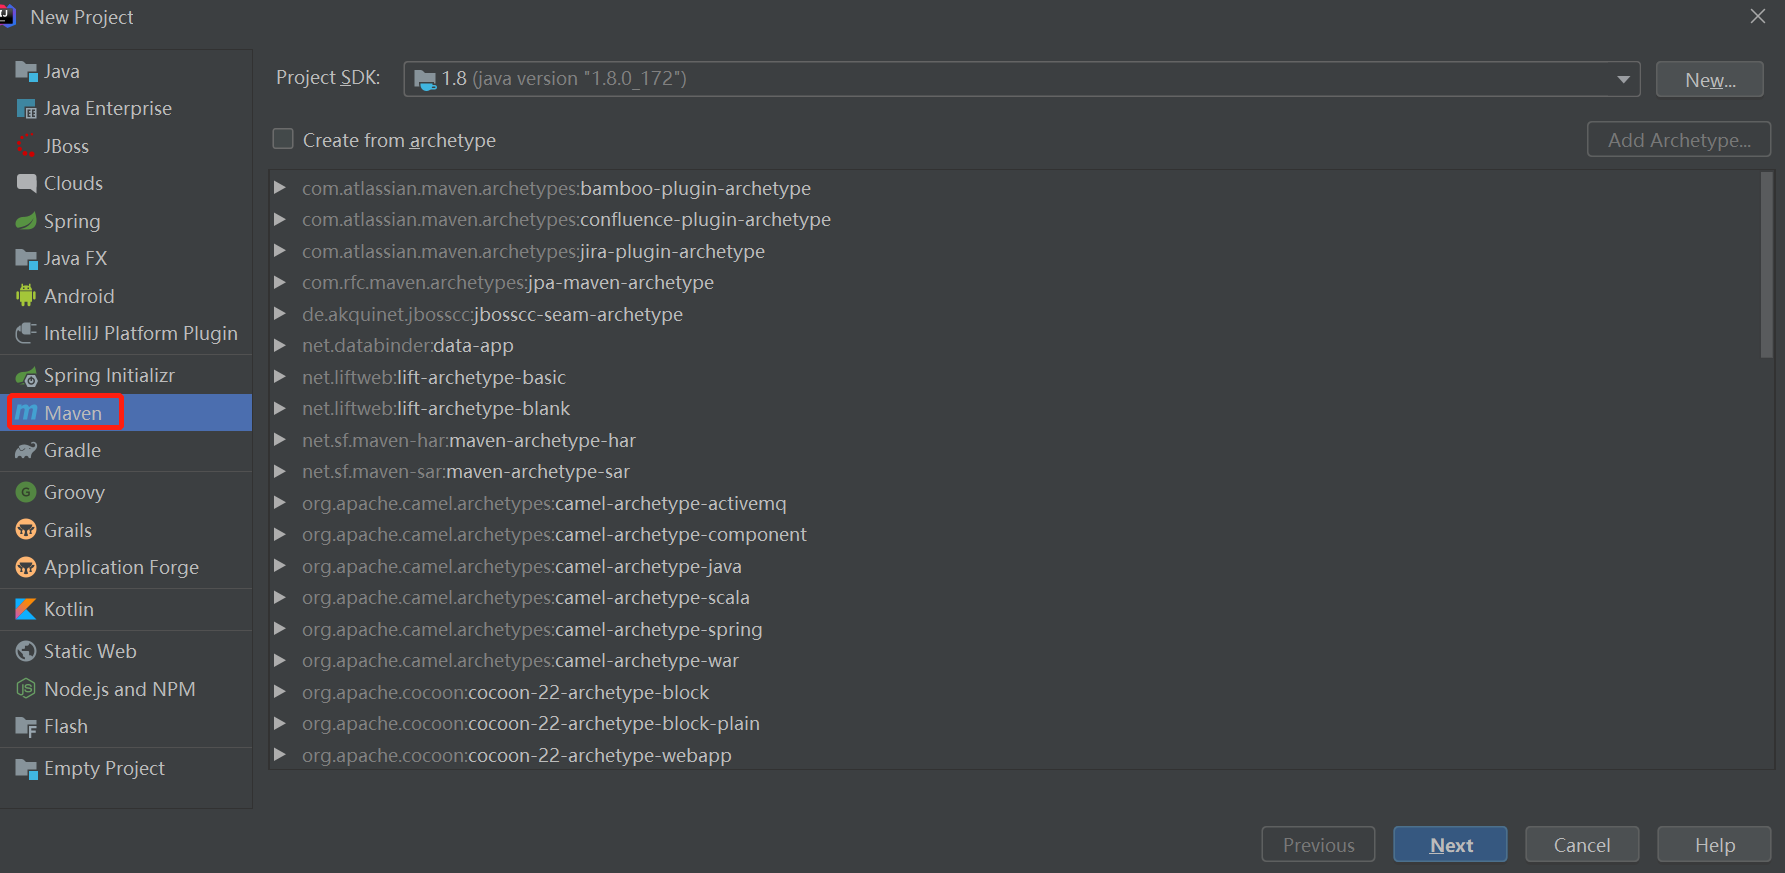Viewport: 1785px width, 873px height.
Task: Select the Empty Project option
Action: click(x=104, y=768)
